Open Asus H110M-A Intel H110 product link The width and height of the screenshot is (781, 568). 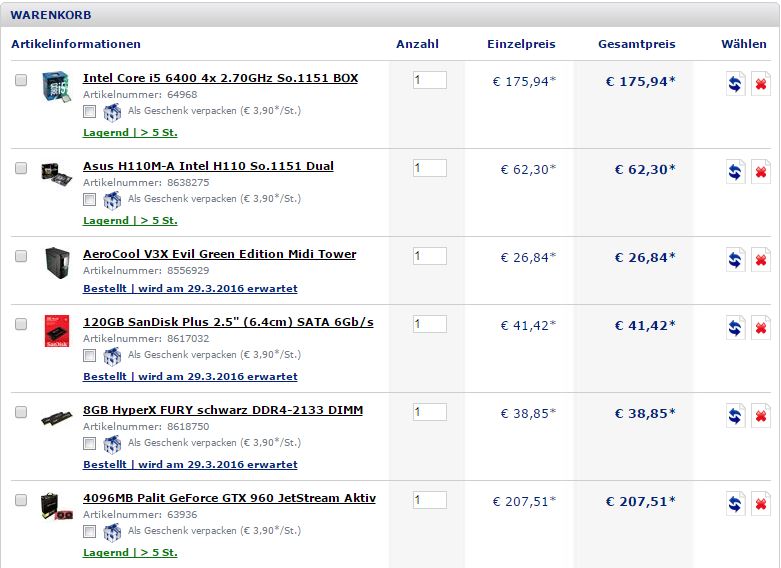pos(208,166)
